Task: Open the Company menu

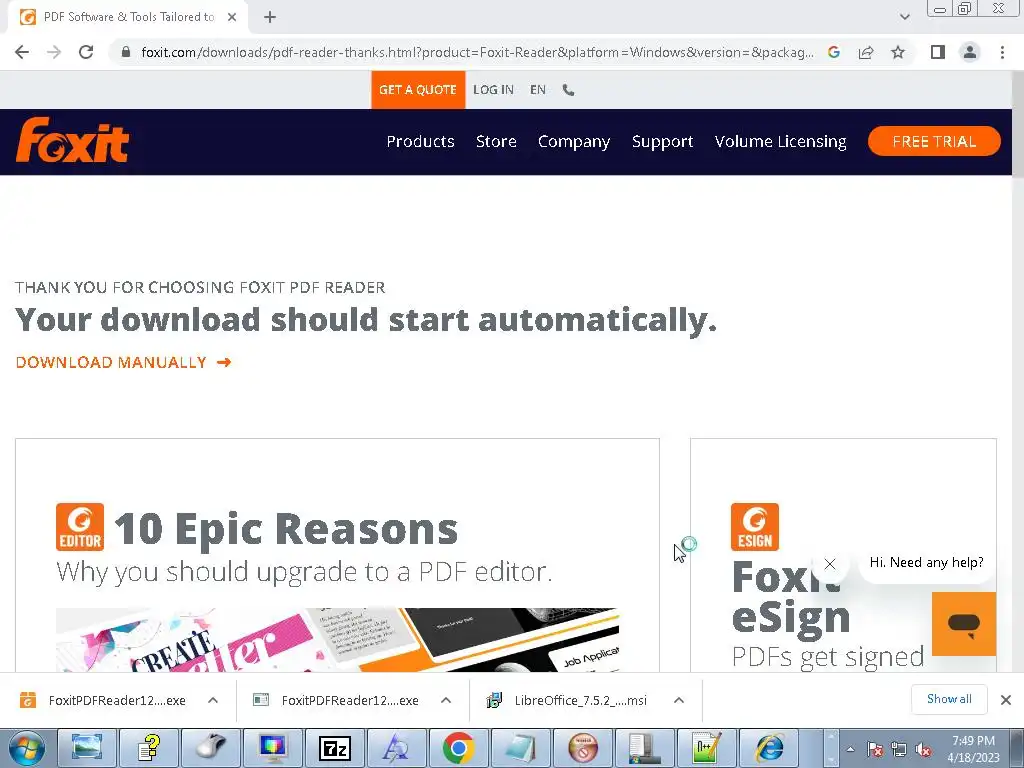Action: (573, 142)
